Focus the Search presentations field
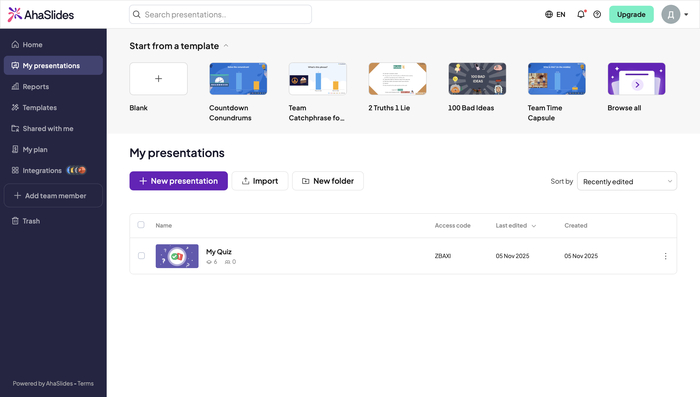 pos(221,14)
